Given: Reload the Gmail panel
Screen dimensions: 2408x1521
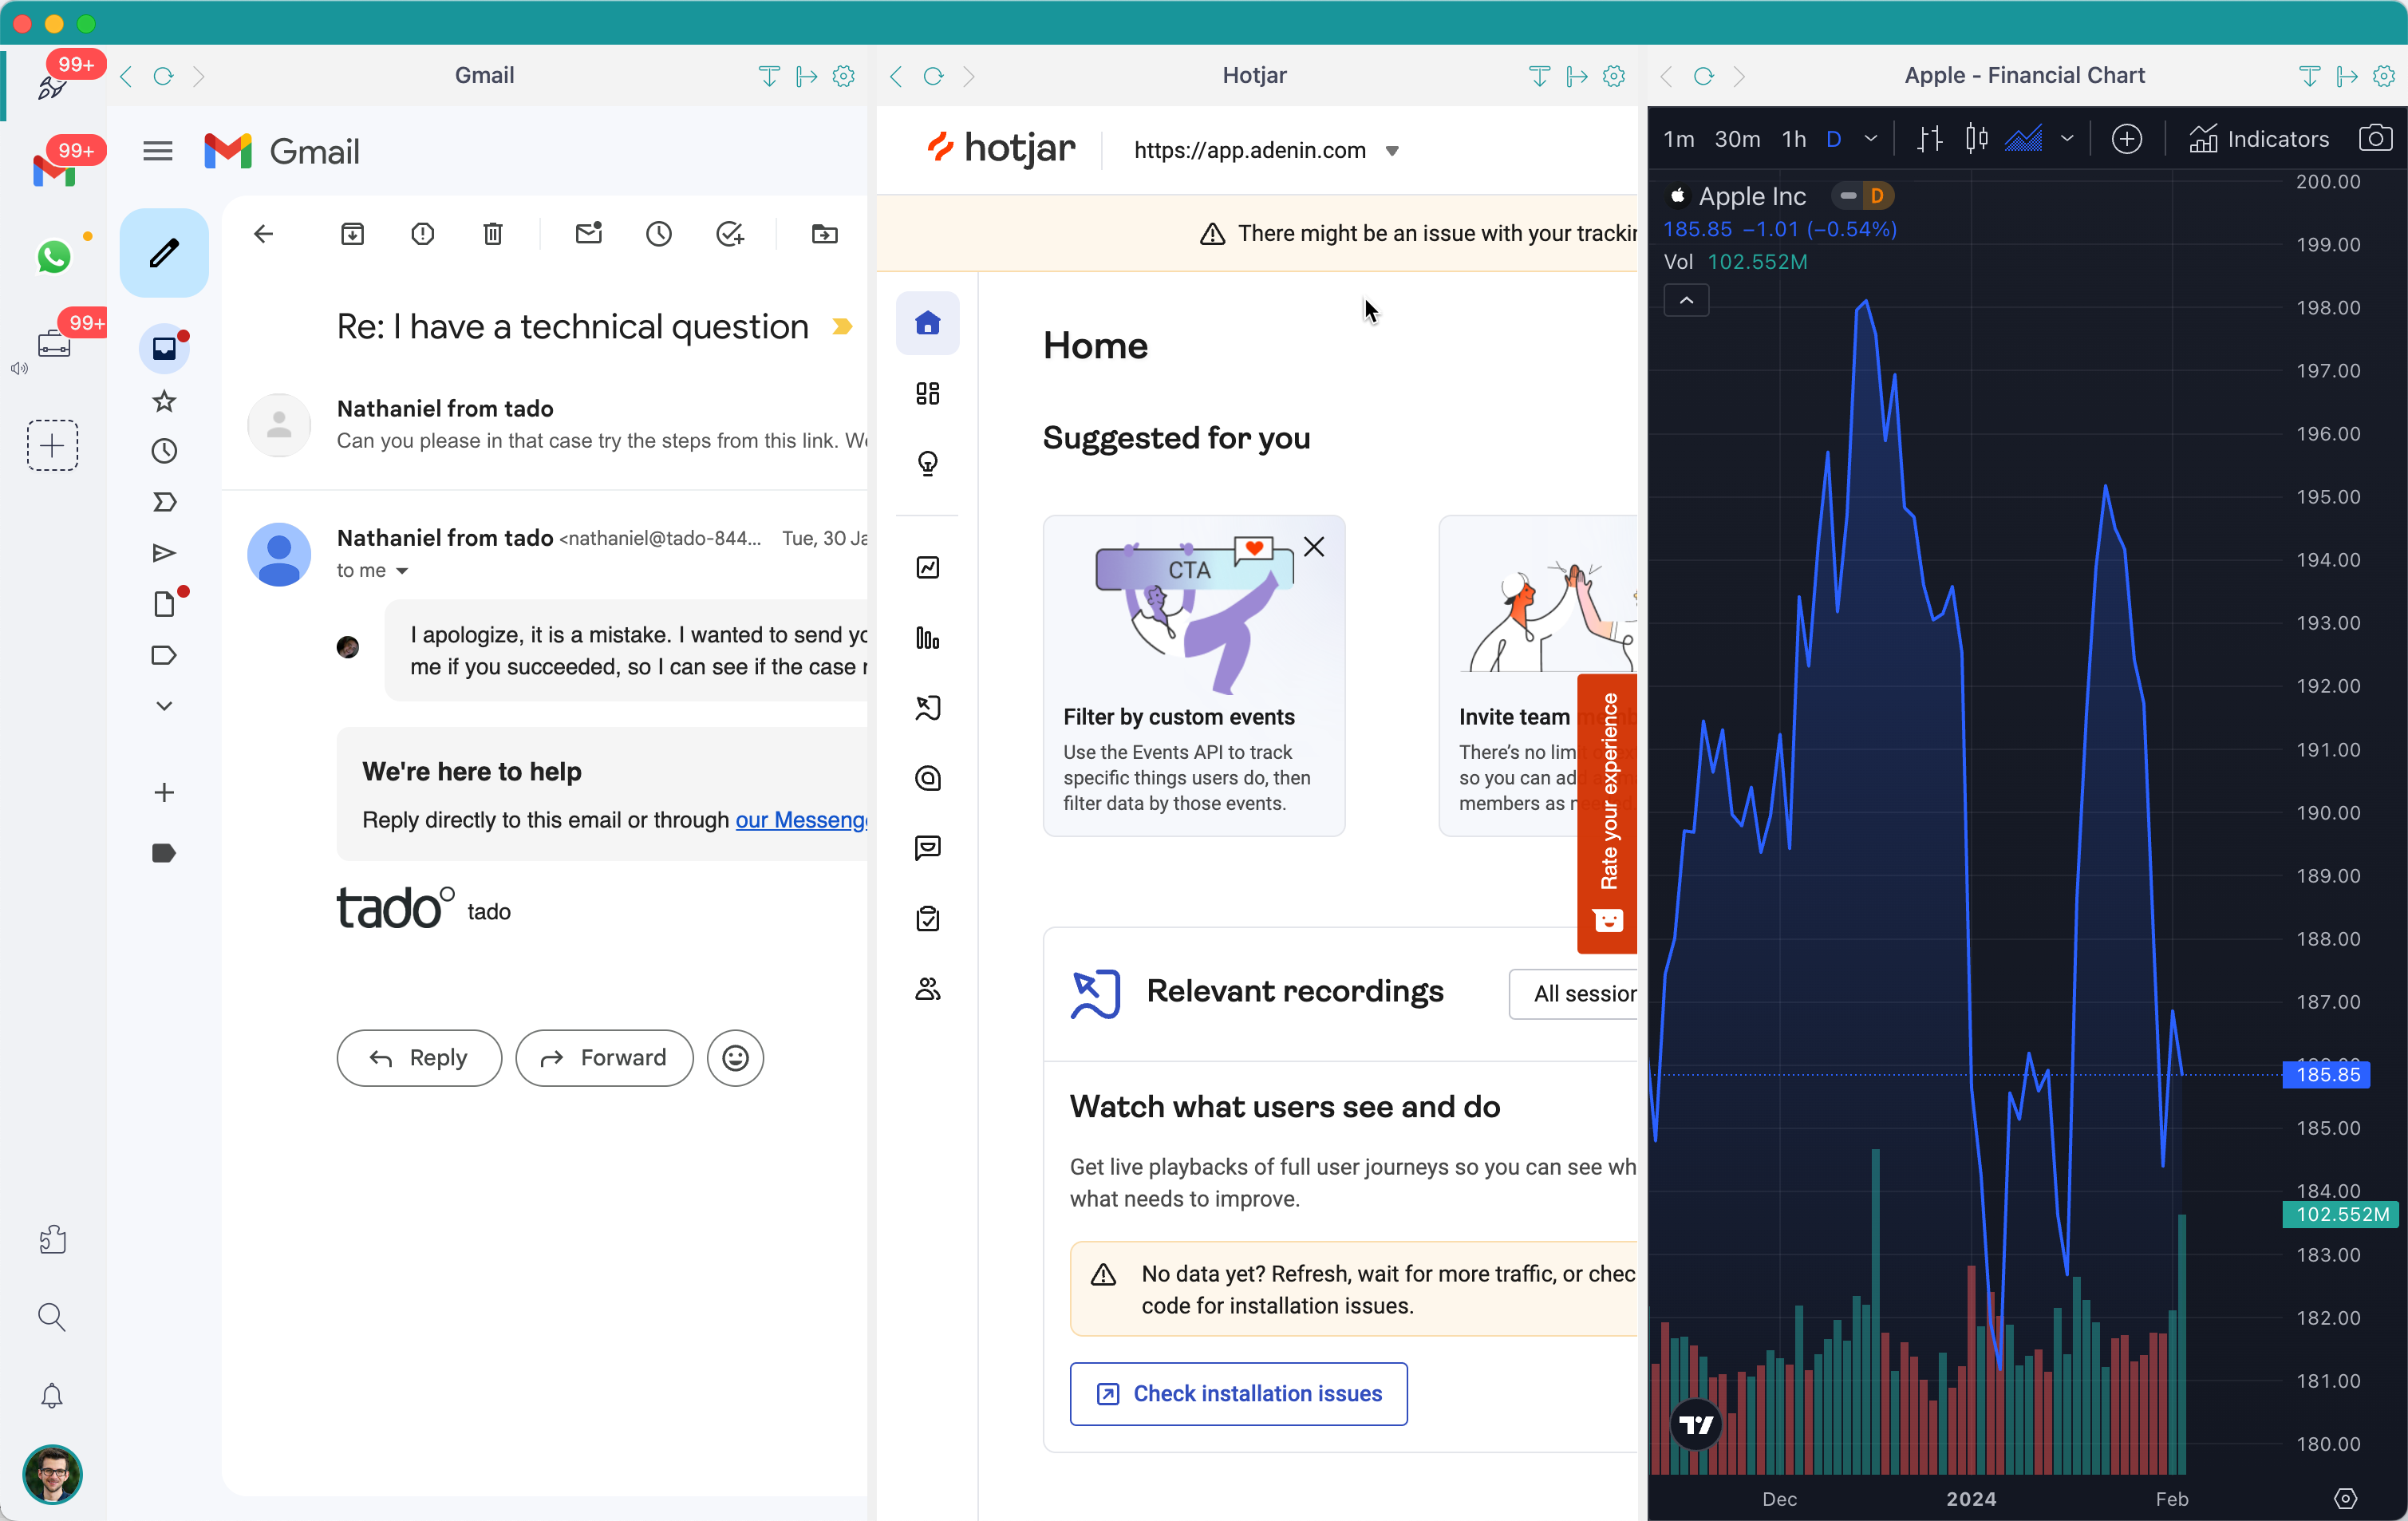Looking at the screenshot, I should click(163, 76).
